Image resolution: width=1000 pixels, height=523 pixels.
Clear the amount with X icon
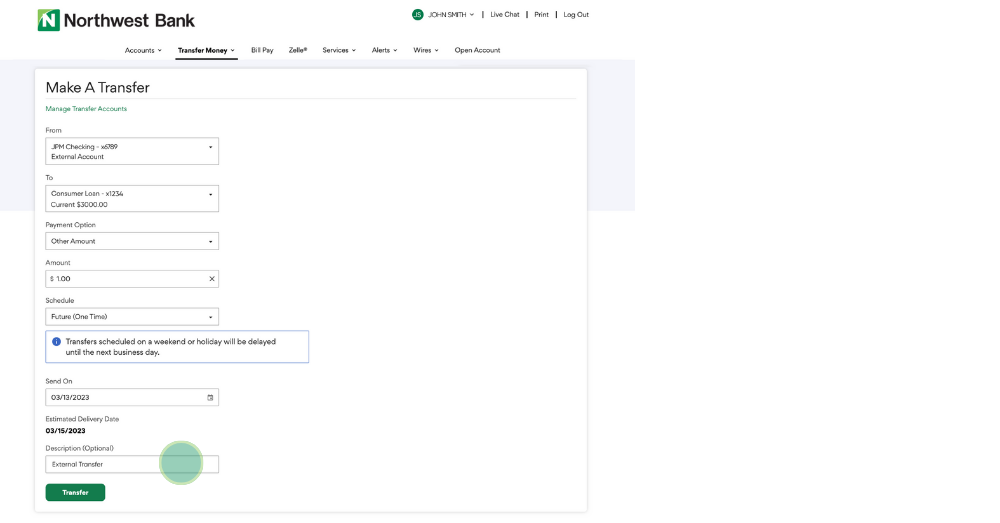211,279
